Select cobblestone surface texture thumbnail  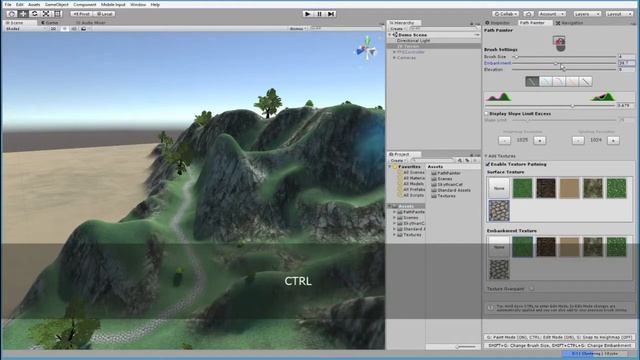coord(499,211)
